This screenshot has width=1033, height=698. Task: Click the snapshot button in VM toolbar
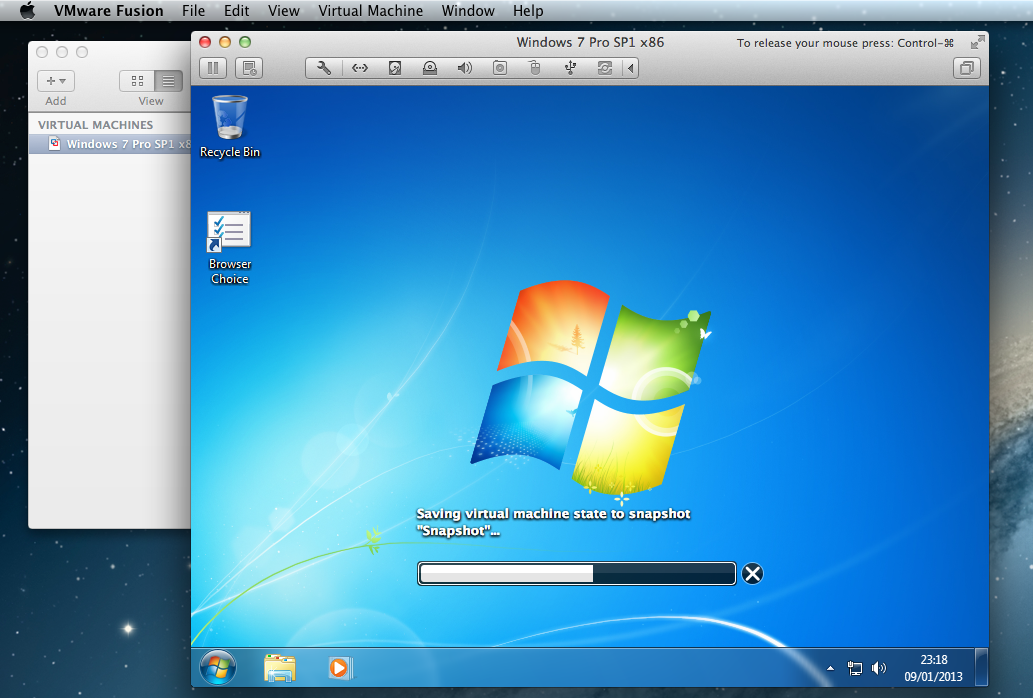point(248,68)
